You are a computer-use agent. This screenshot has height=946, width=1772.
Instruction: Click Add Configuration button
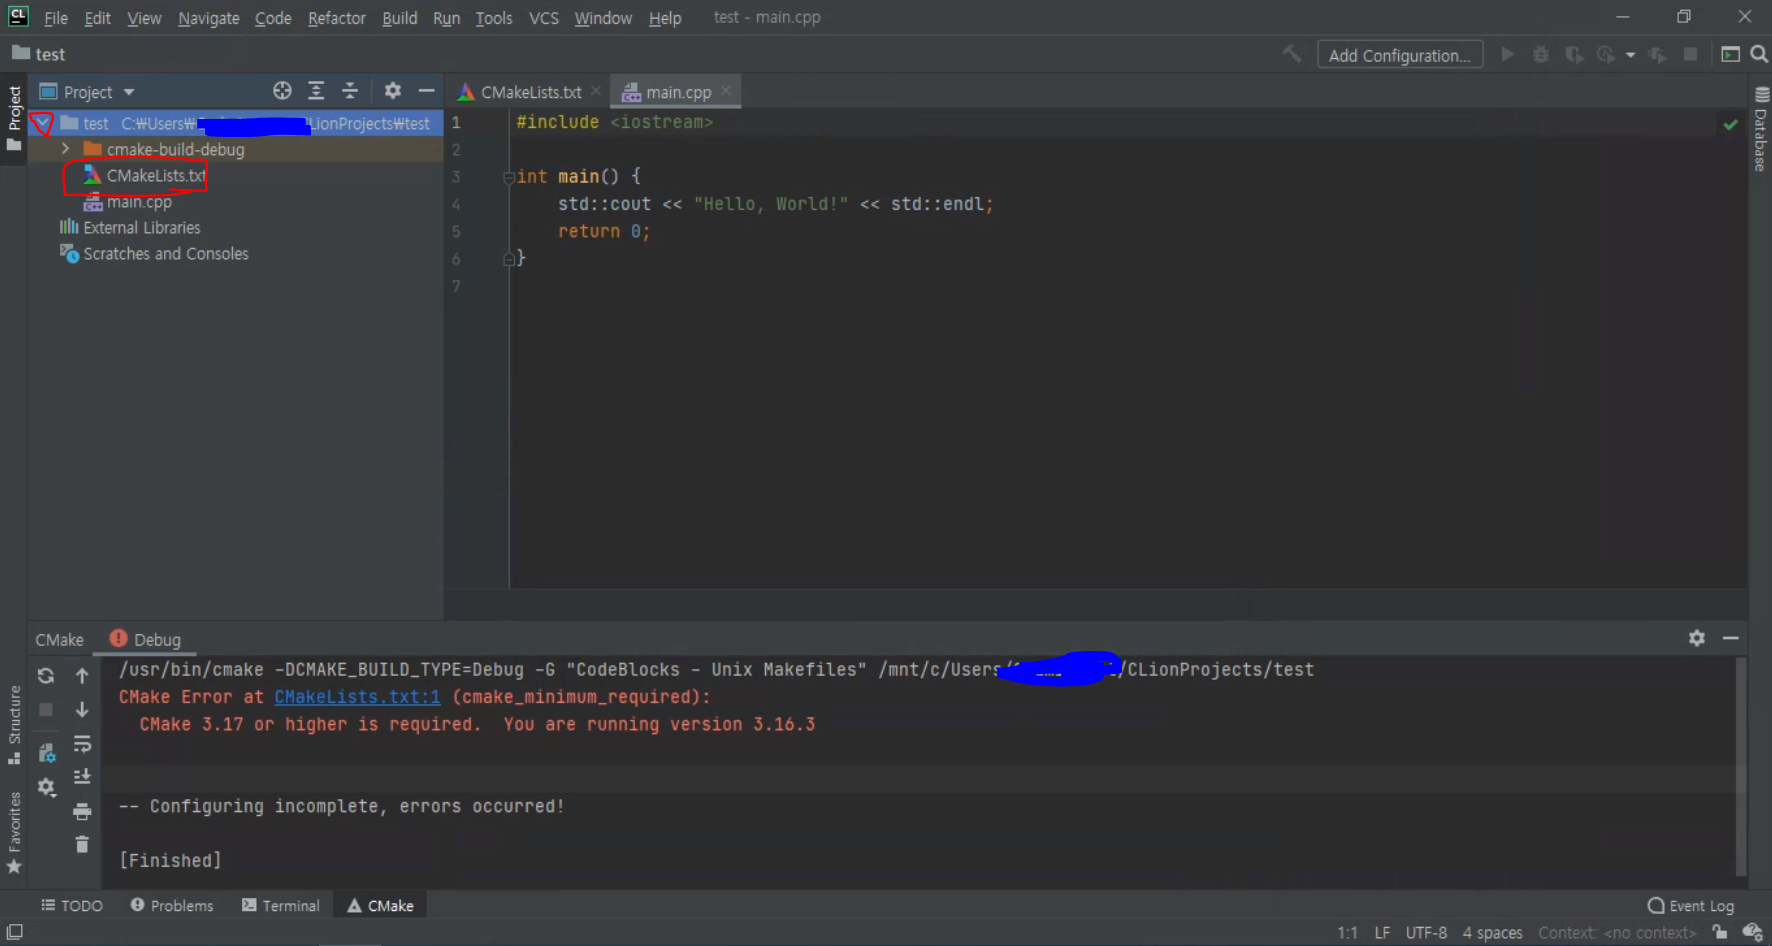[x=1400, y=54]
